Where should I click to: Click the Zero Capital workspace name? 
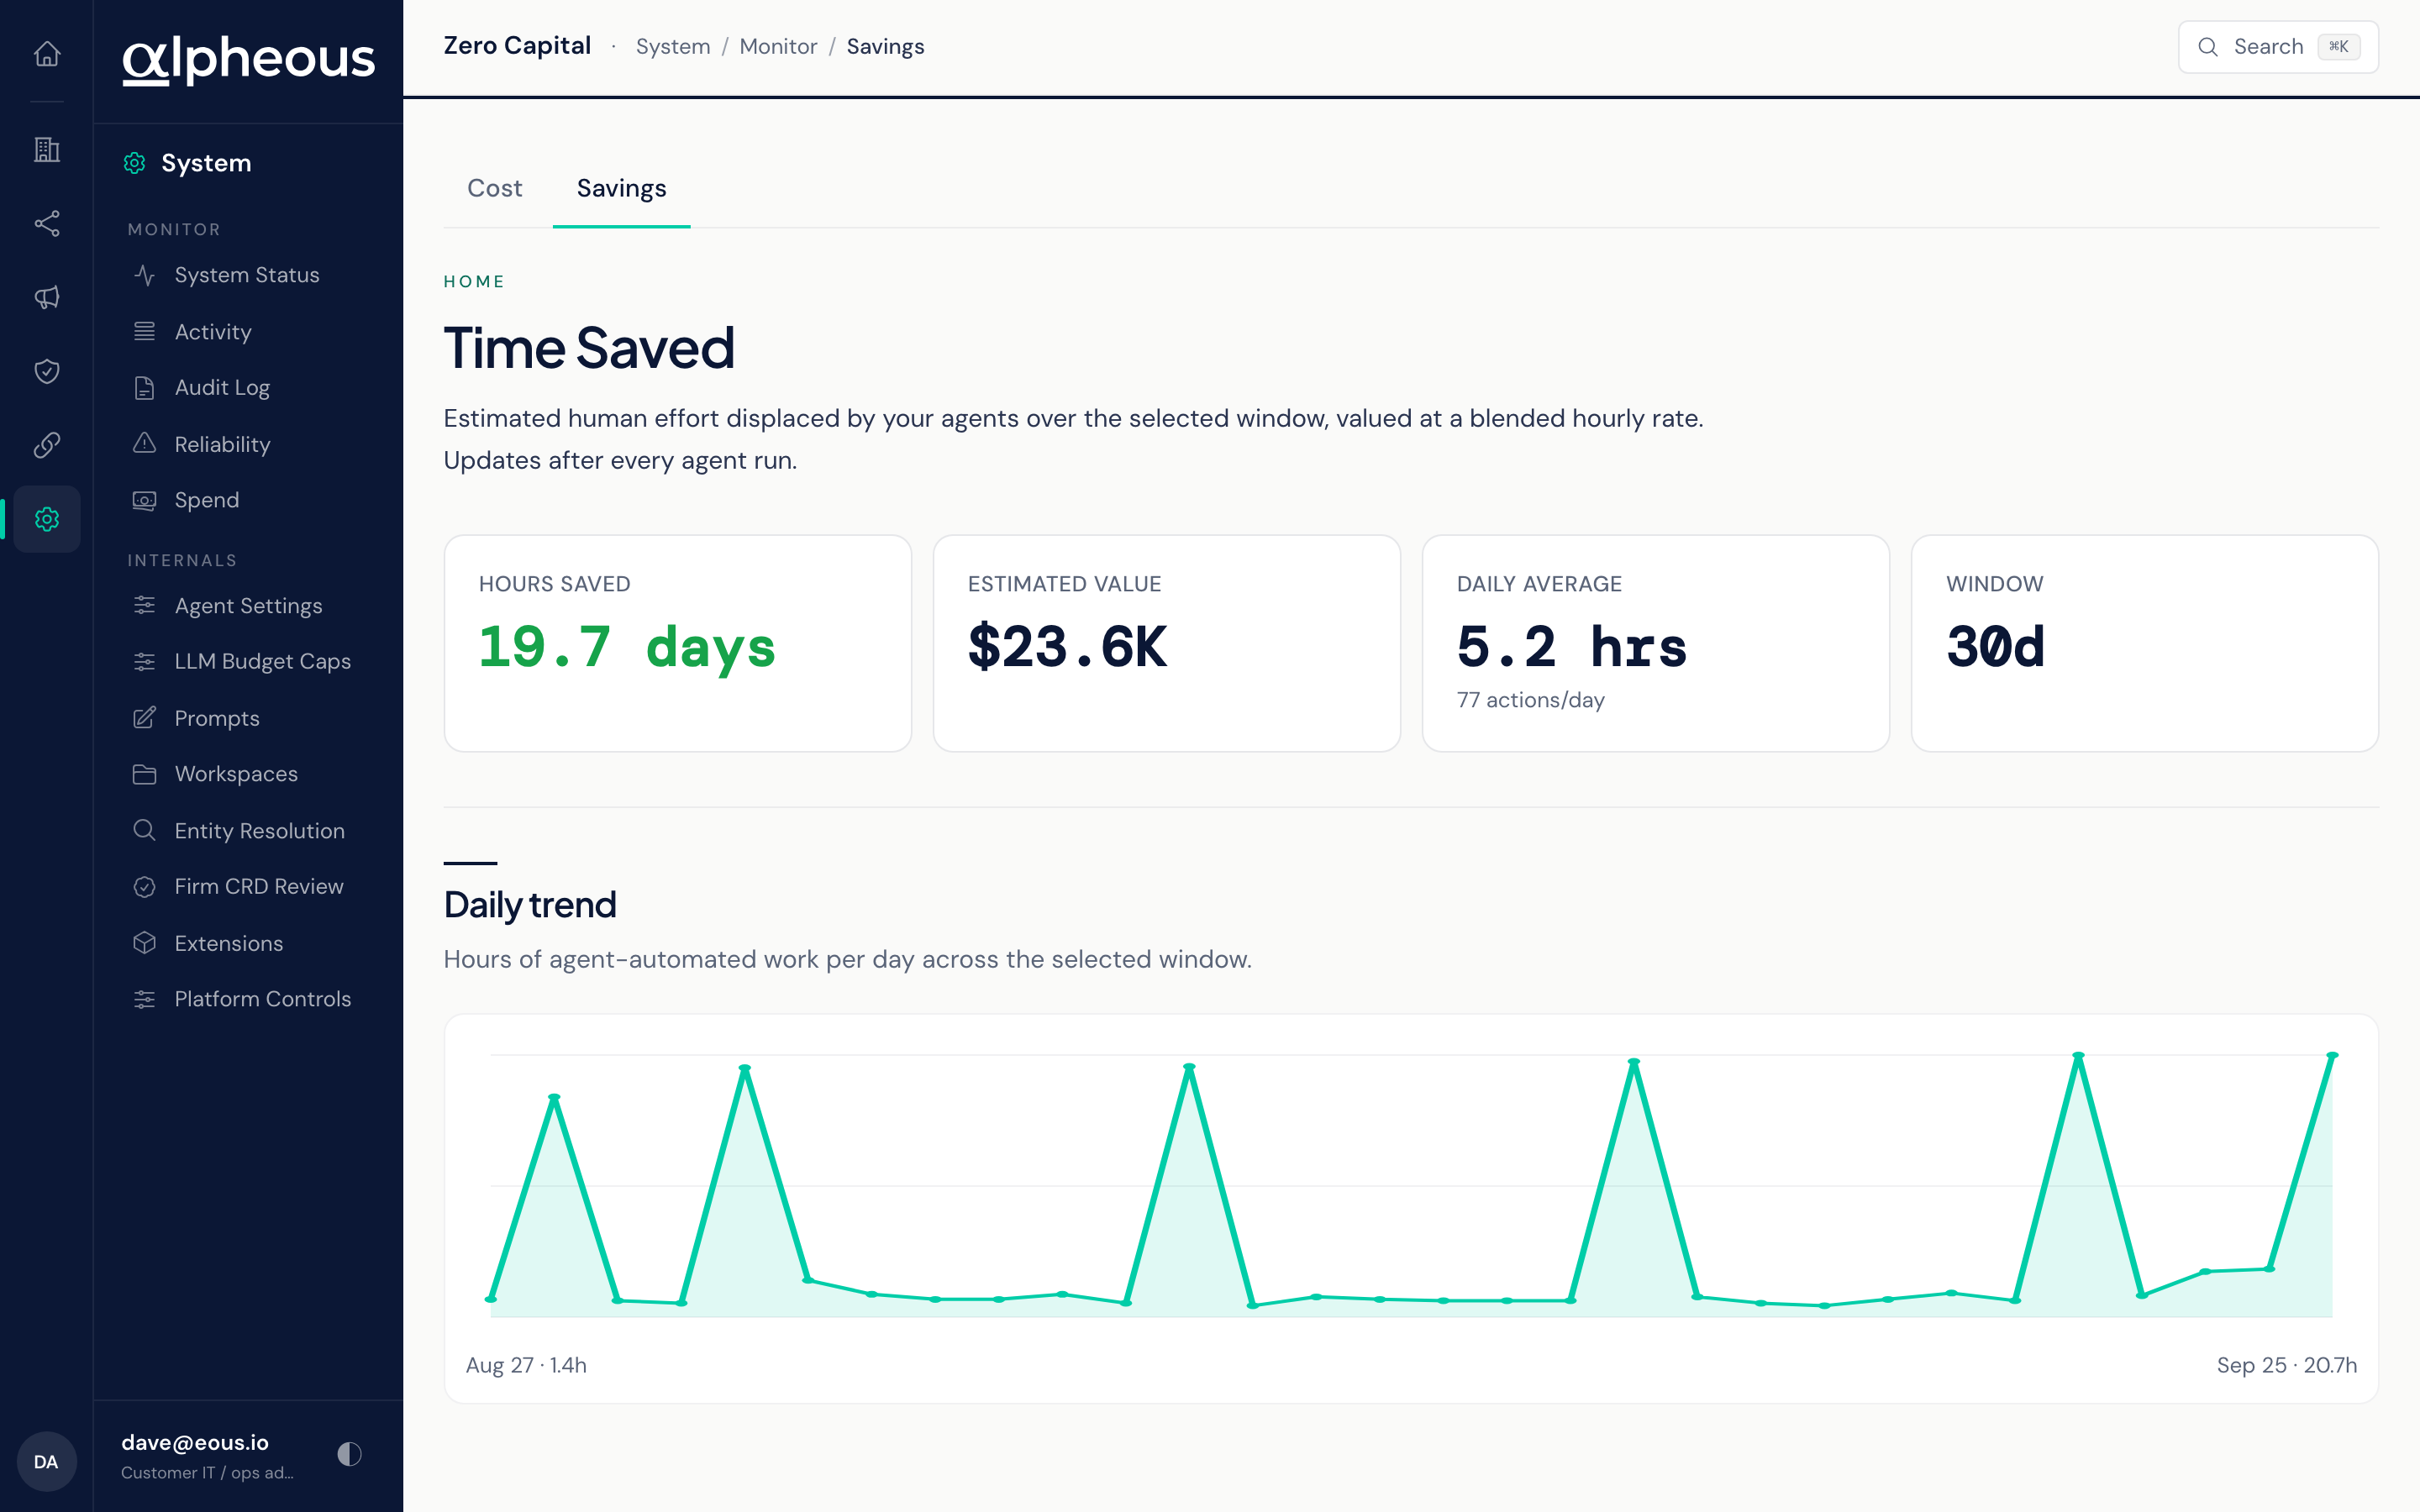pos(517,46)
